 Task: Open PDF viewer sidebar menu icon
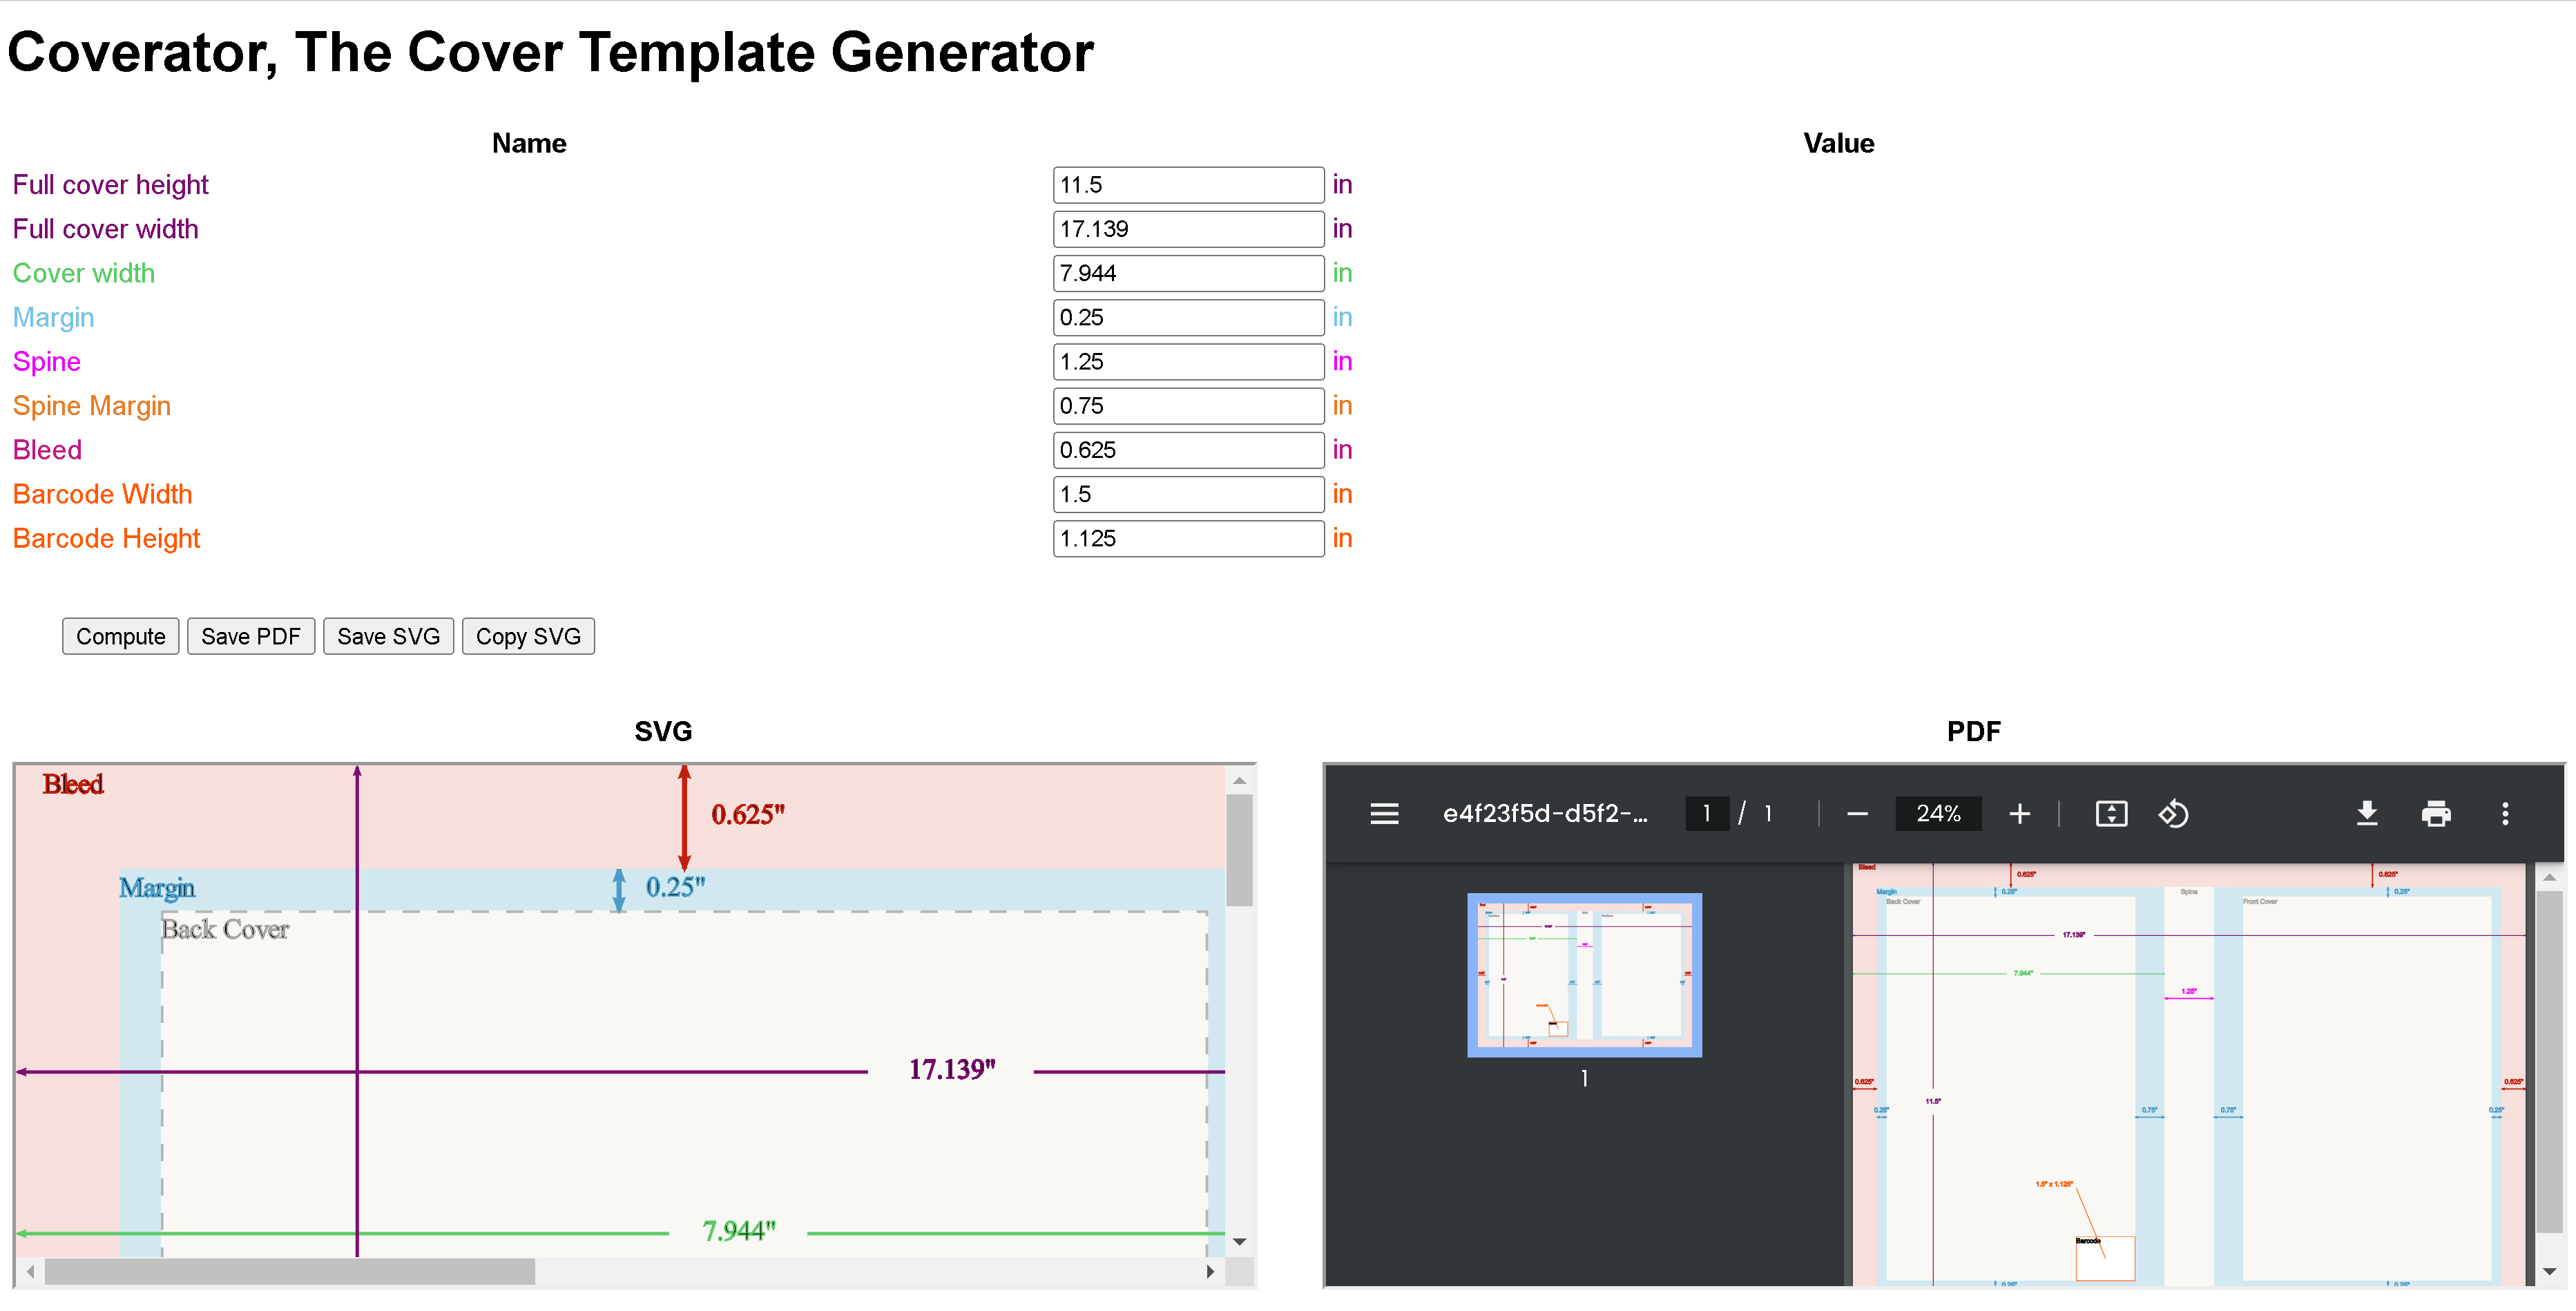click(x=1384, y=814)
